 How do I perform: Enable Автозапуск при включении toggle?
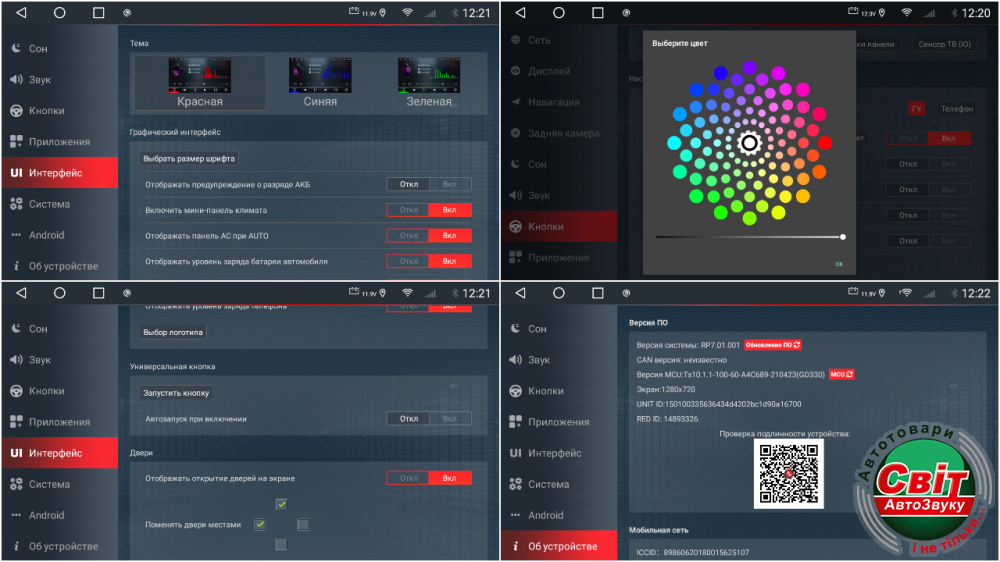450,419
